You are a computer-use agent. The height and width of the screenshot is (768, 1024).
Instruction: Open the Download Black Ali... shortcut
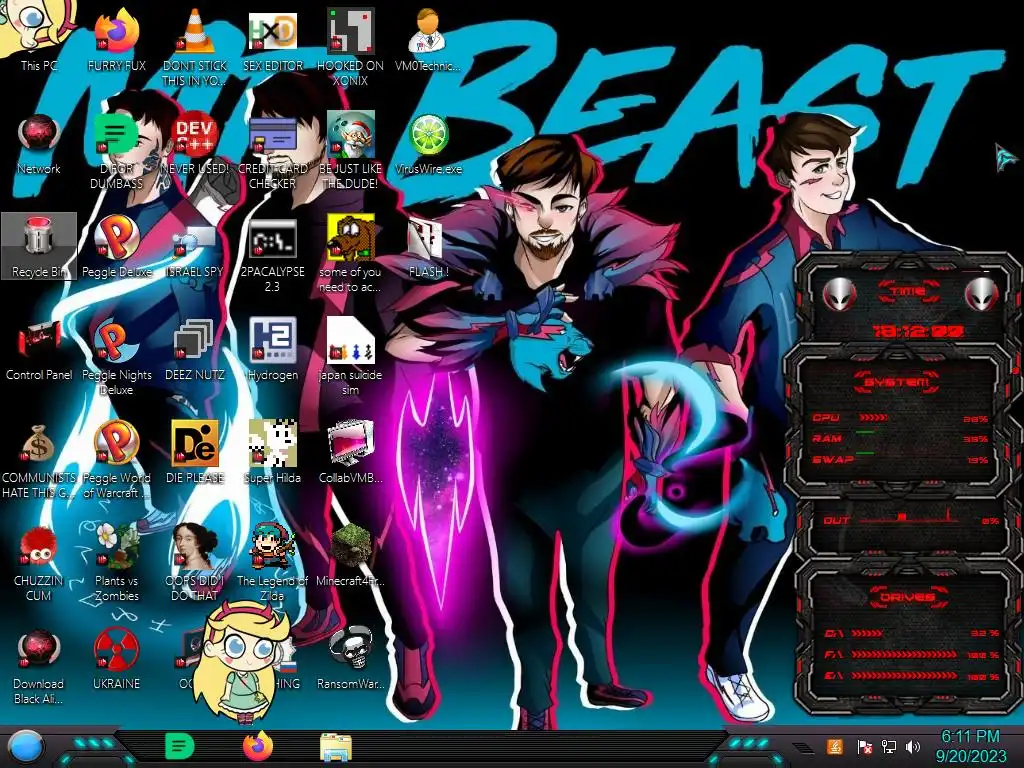tap(39, 666)
